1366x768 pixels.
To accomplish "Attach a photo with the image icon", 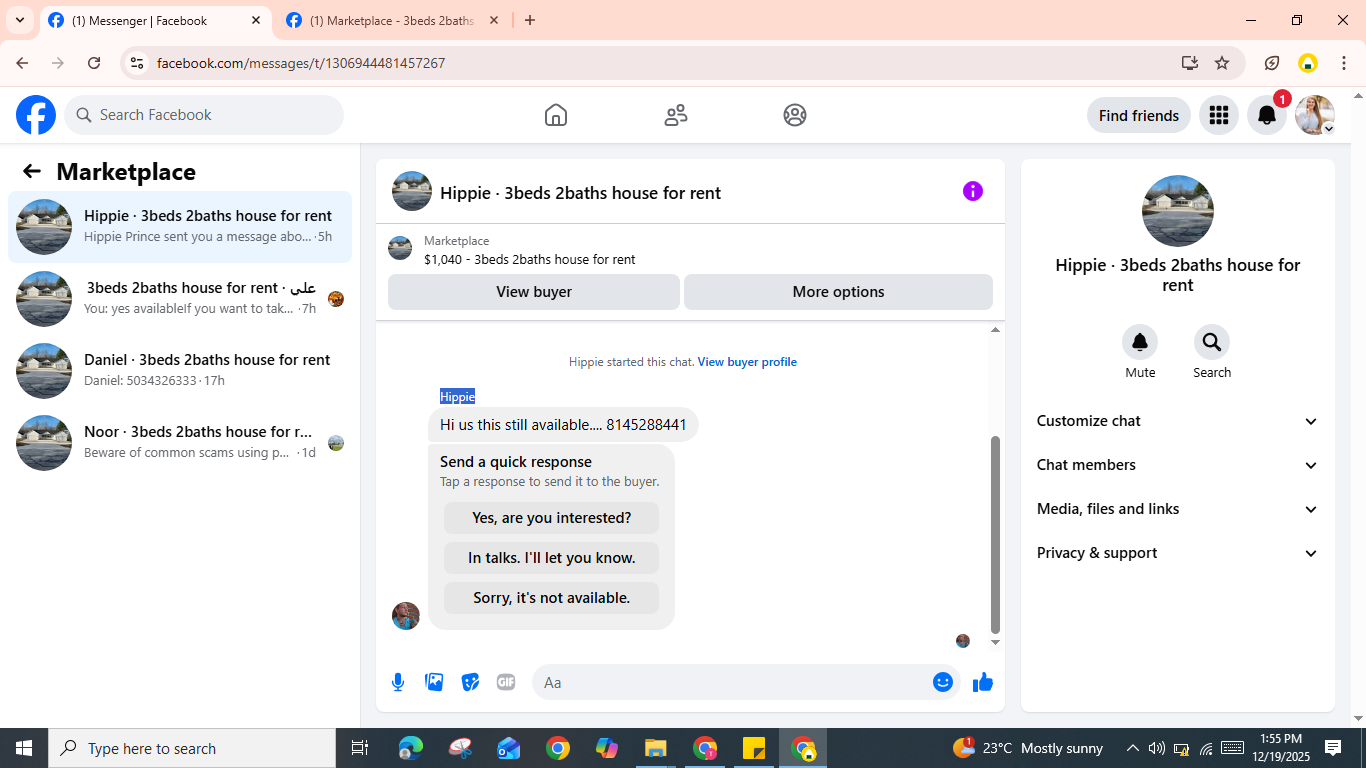I will 434,682.
